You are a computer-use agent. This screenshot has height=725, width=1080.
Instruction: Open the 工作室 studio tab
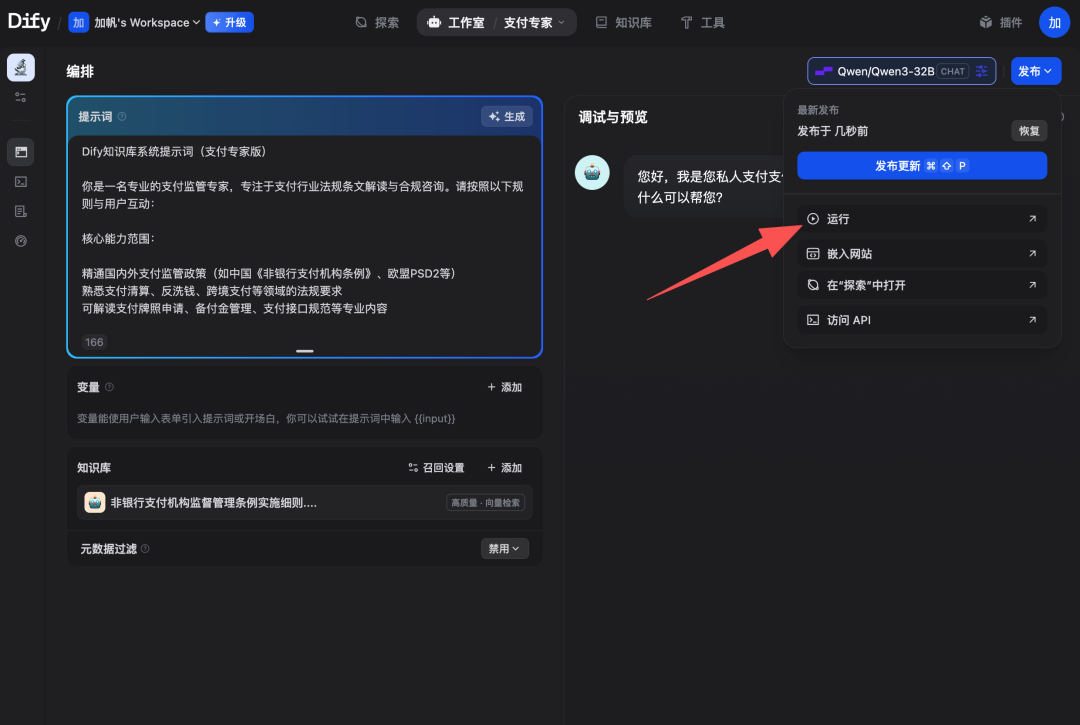456,23
